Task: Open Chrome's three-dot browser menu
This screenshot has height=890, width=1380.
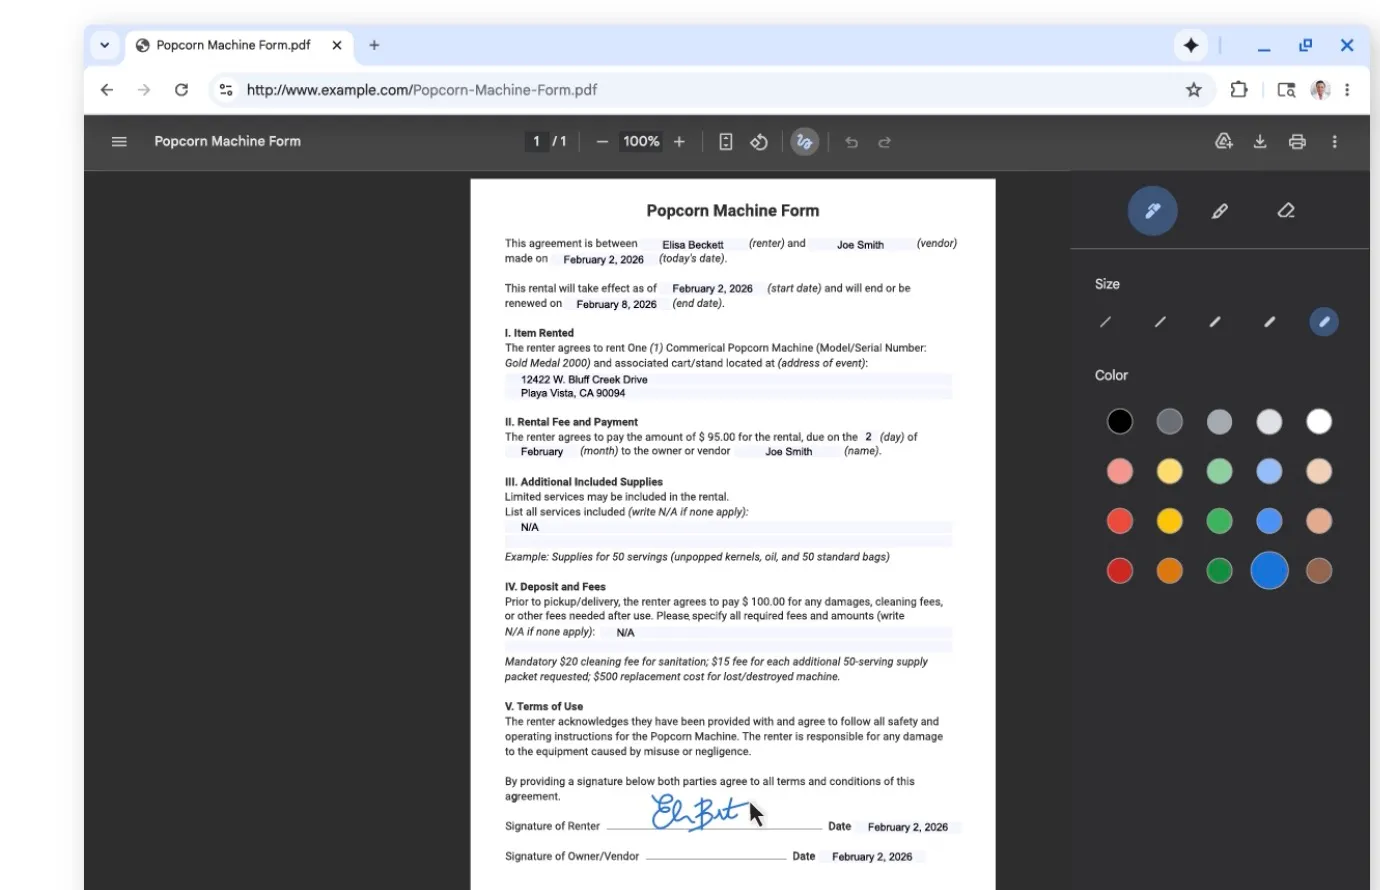Action: click(x=1347, y=90)
